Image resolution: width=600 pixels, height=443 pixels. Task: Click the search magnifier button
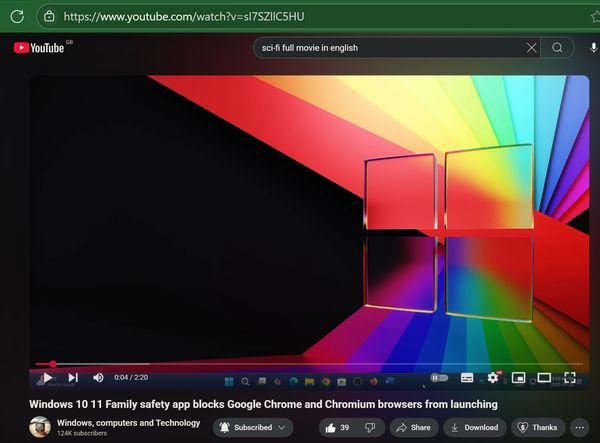558,48
